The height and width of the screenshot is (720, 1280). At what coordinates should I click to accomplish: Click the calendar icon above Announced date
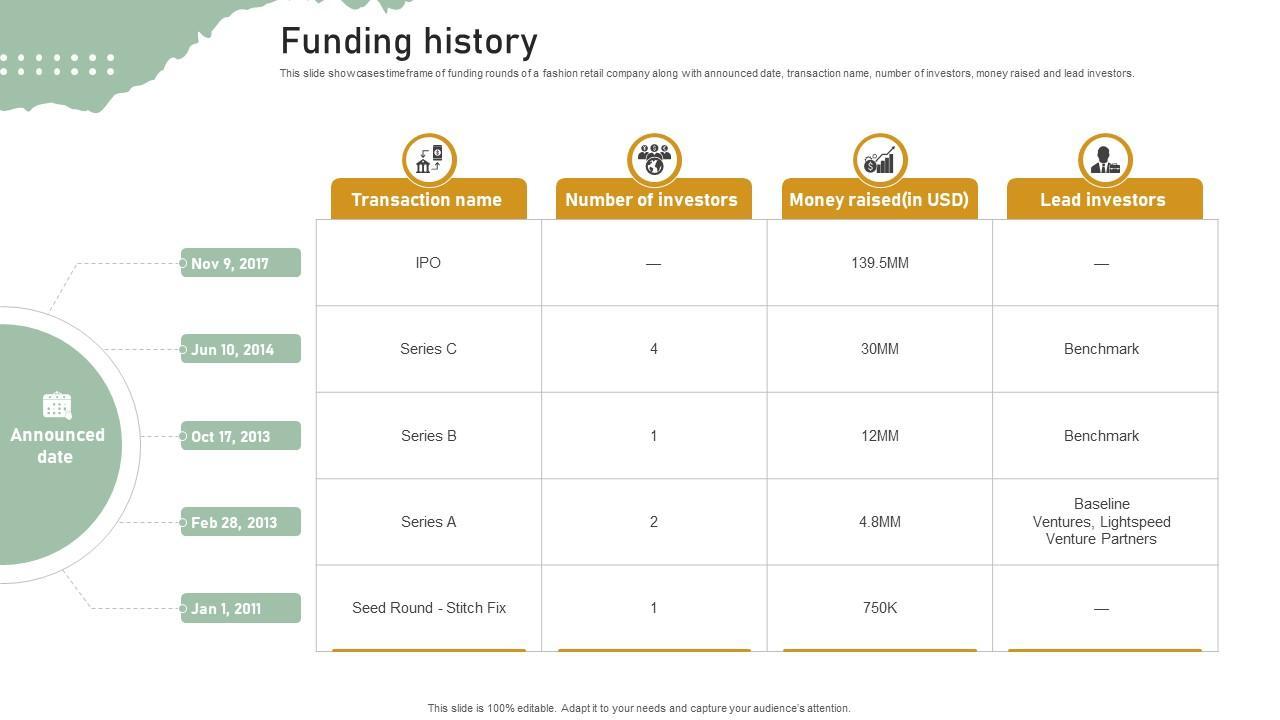tap(57, 405)
